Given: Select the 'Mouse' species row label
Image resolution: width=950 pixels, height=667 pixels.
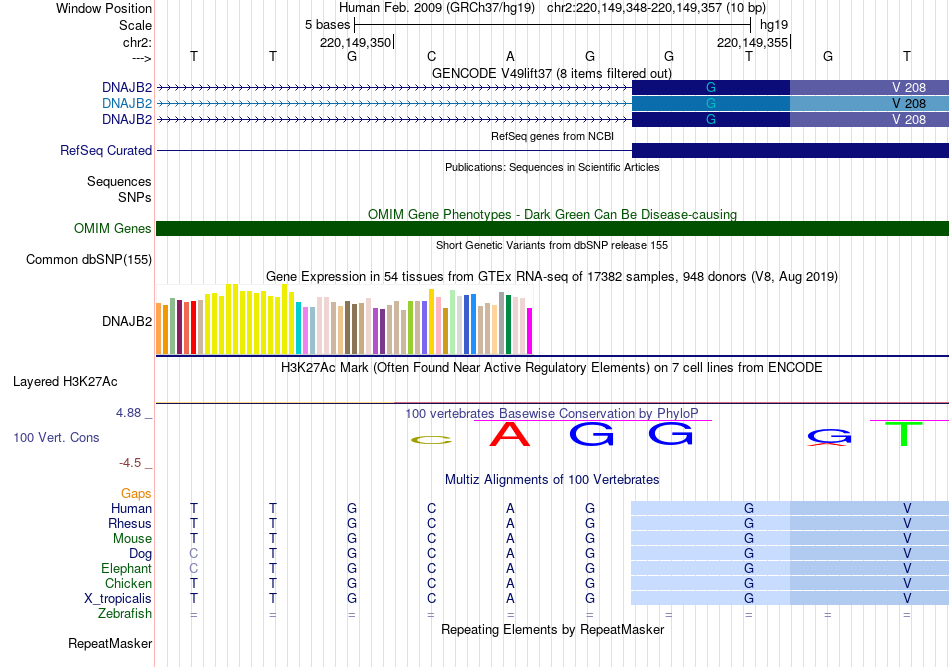Looking at the screenshot, I should [x=132, y=539].
